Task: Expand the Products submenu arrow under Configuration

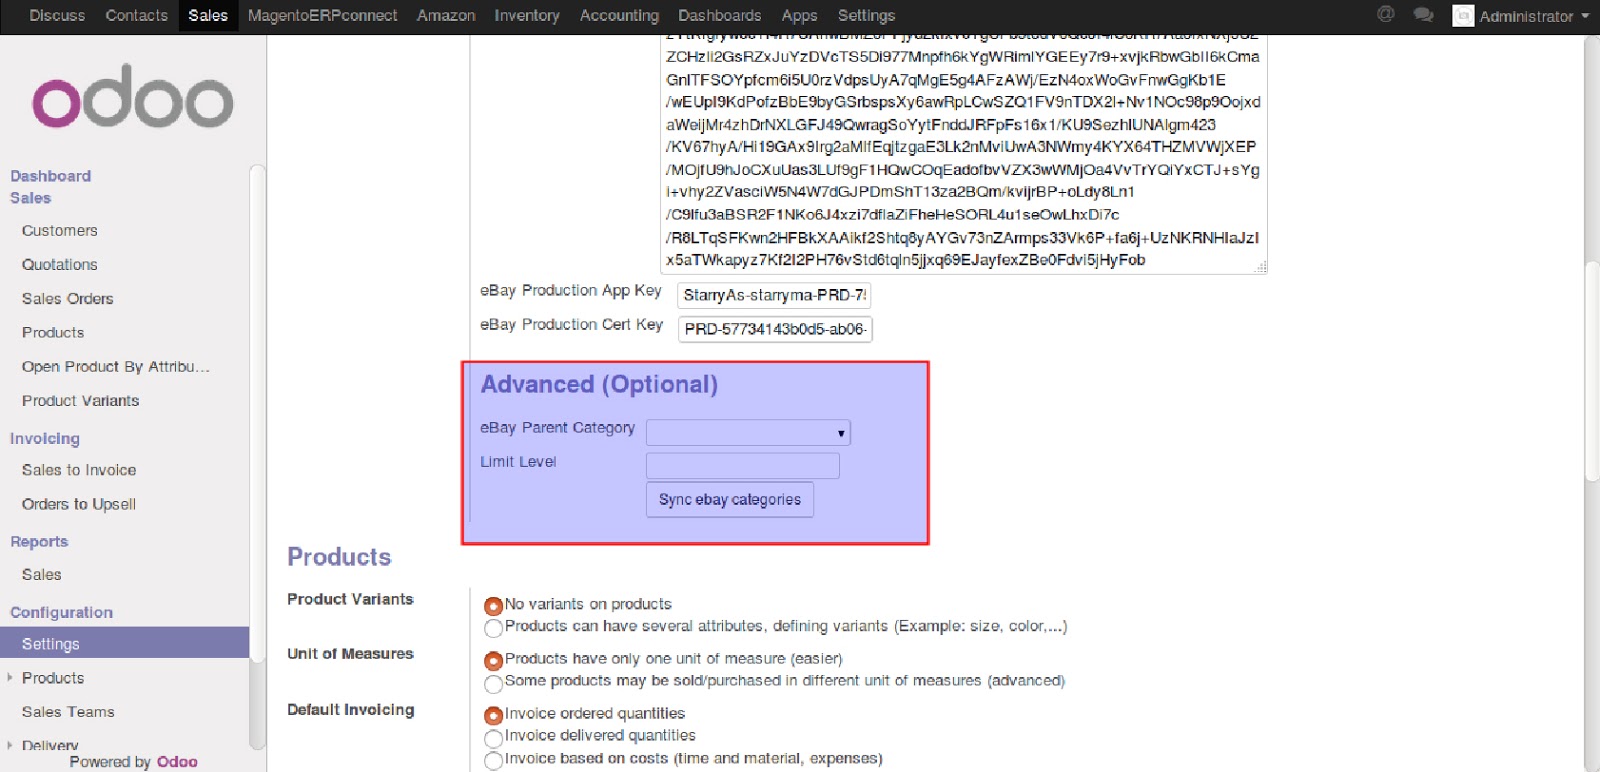Action: point(10,678)
